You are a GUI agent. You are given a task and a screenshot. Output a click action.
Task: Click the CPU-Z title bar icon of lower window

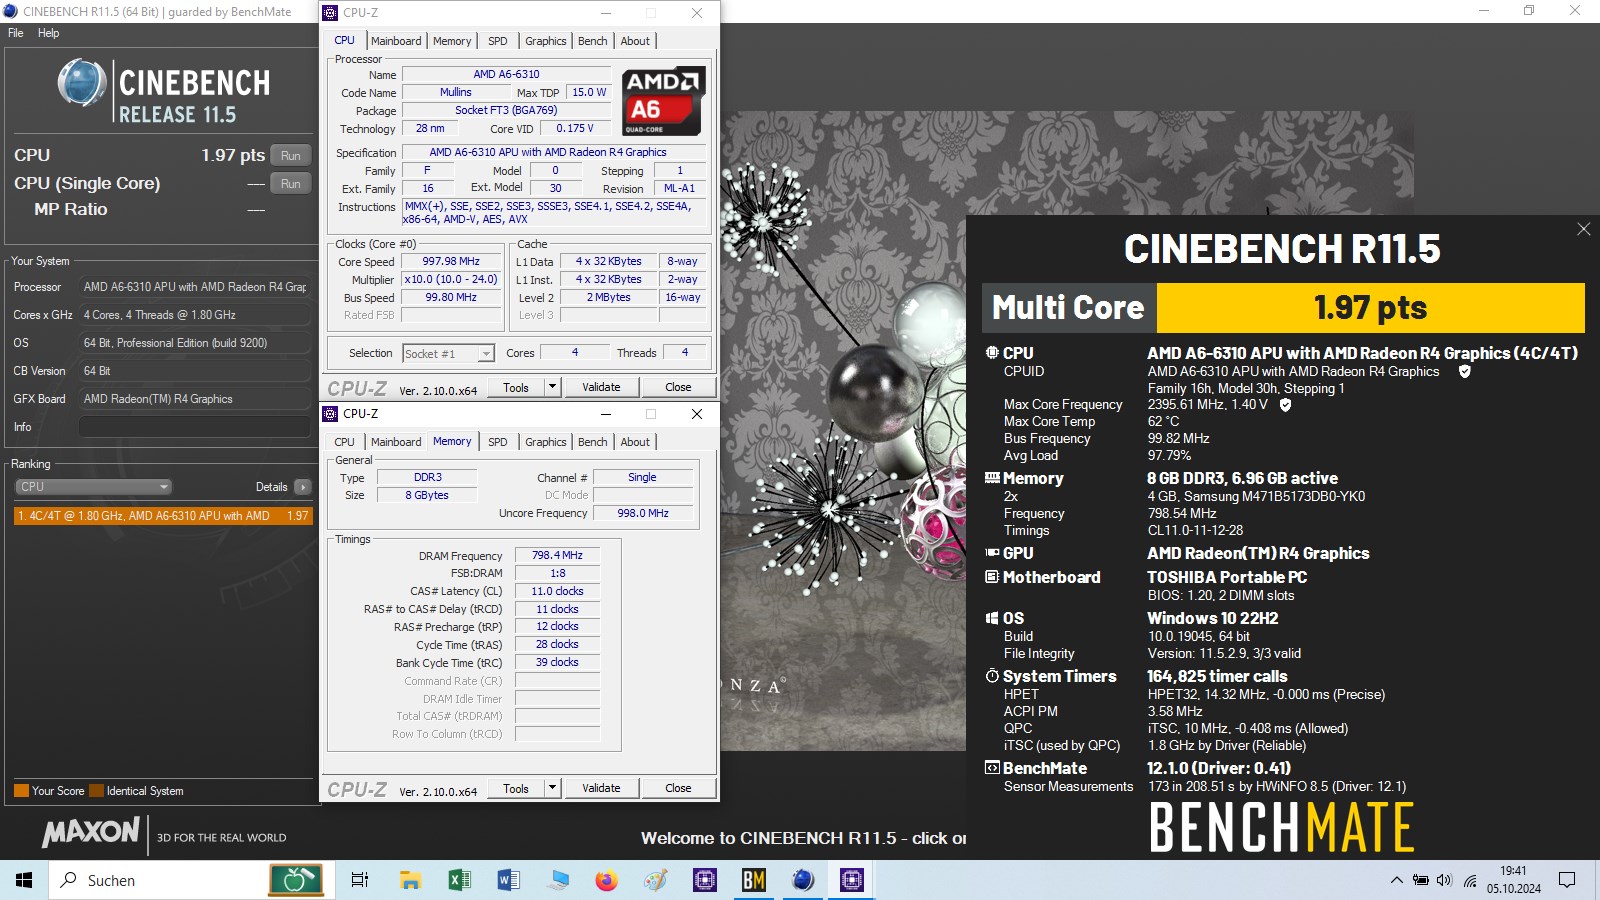point(330,414)
